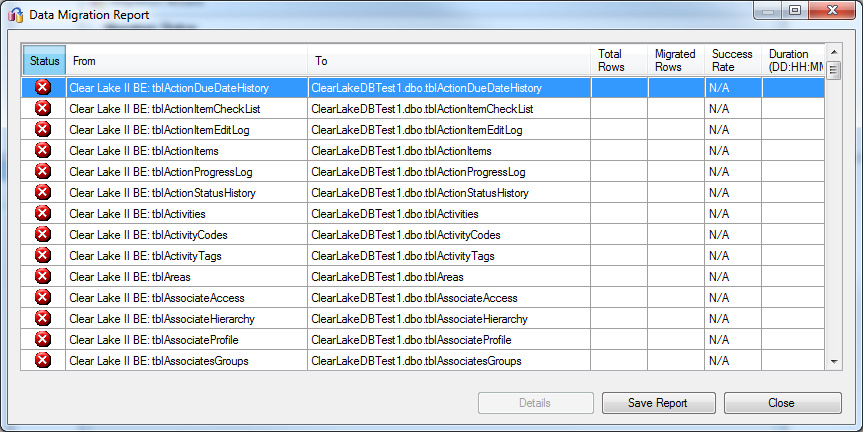Select 'Clear Lake II BE: tblAssociateAccess' cell
The width and height of the screenshot is (863, 432).
click(187, 297)
